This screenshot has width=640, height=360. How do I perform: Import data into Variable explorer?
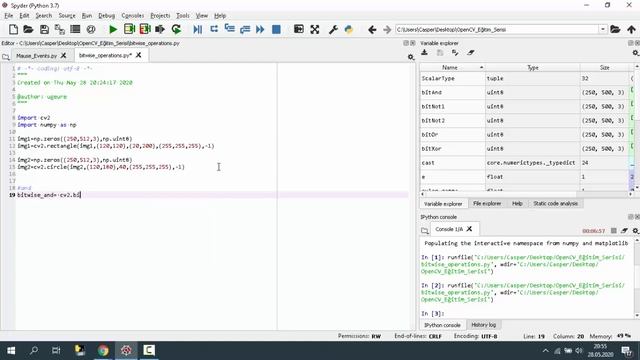(x=424, y=52)
